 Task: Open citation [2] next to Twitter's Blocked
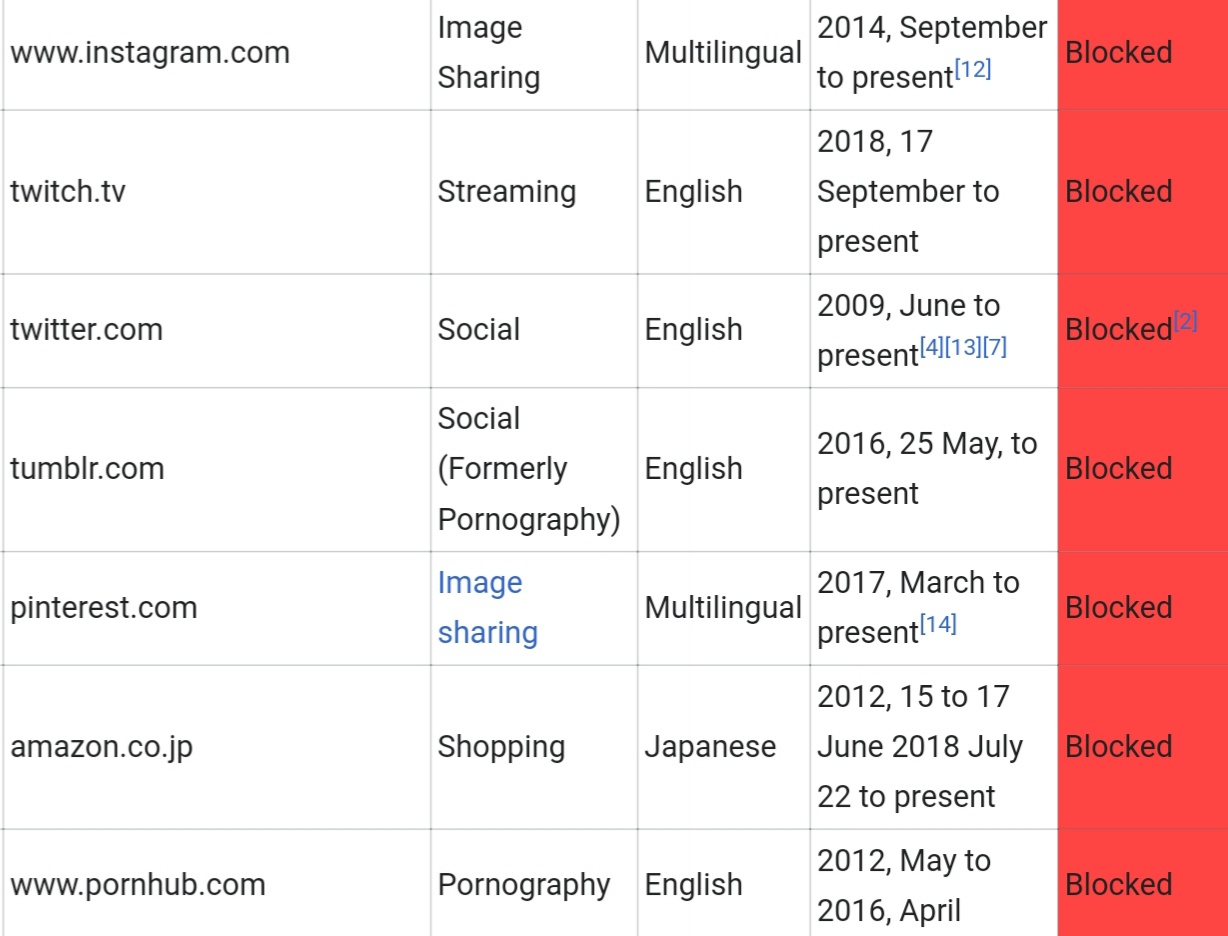tap(1185, 322)
